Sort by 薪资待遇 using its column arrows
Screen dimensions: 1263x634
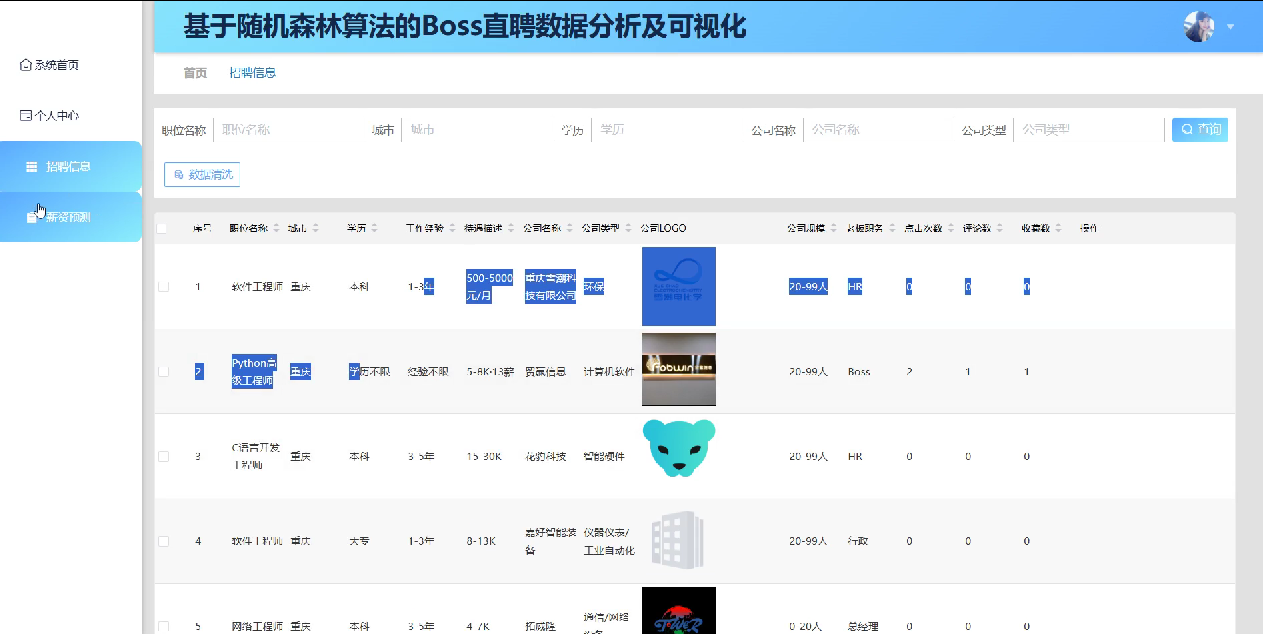coord(512,228)
